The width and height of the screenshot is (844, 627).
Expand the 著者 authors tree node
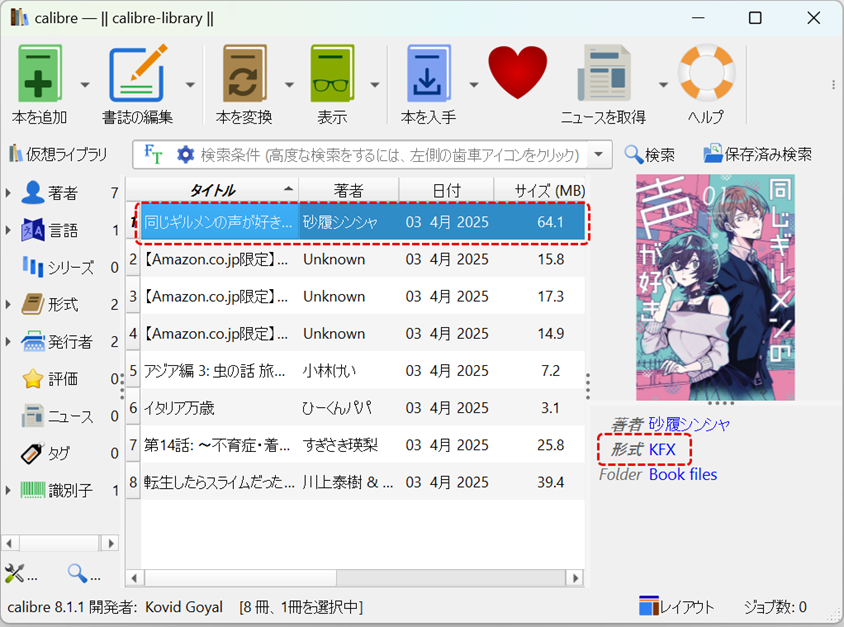click(8, 192)
